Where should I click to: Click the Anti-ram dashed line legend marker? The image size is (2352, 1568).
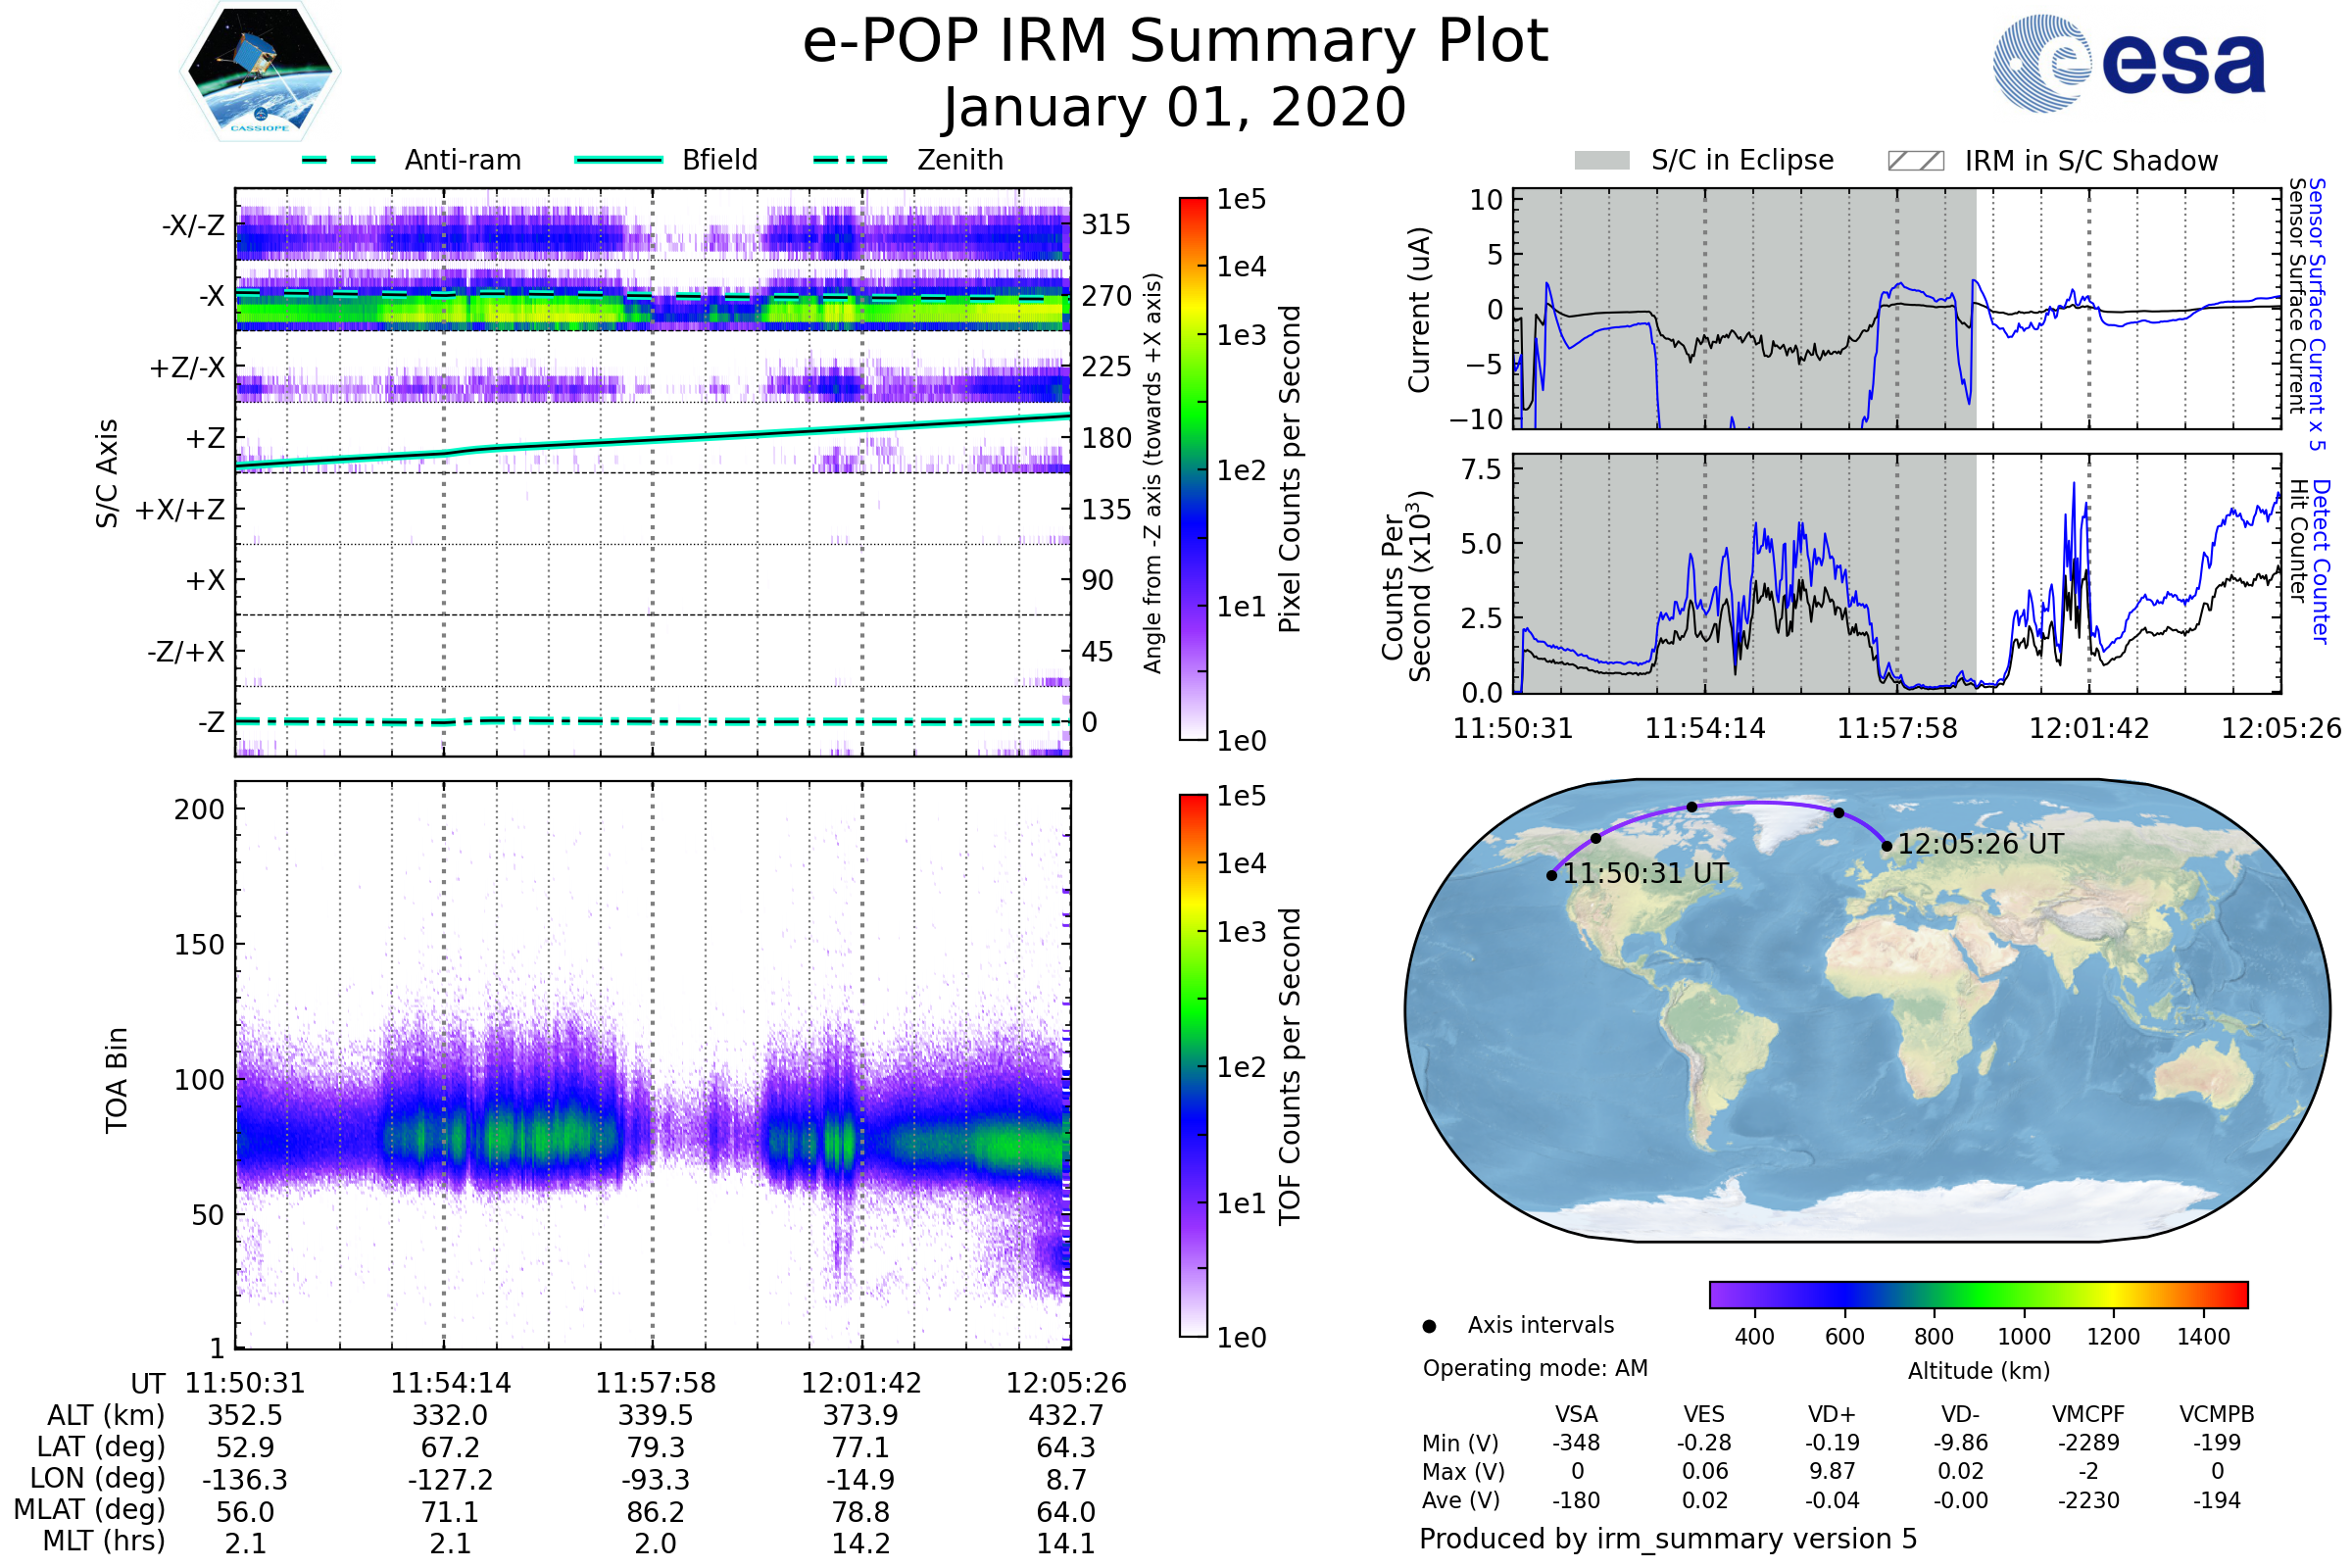(x=339, y=160)
